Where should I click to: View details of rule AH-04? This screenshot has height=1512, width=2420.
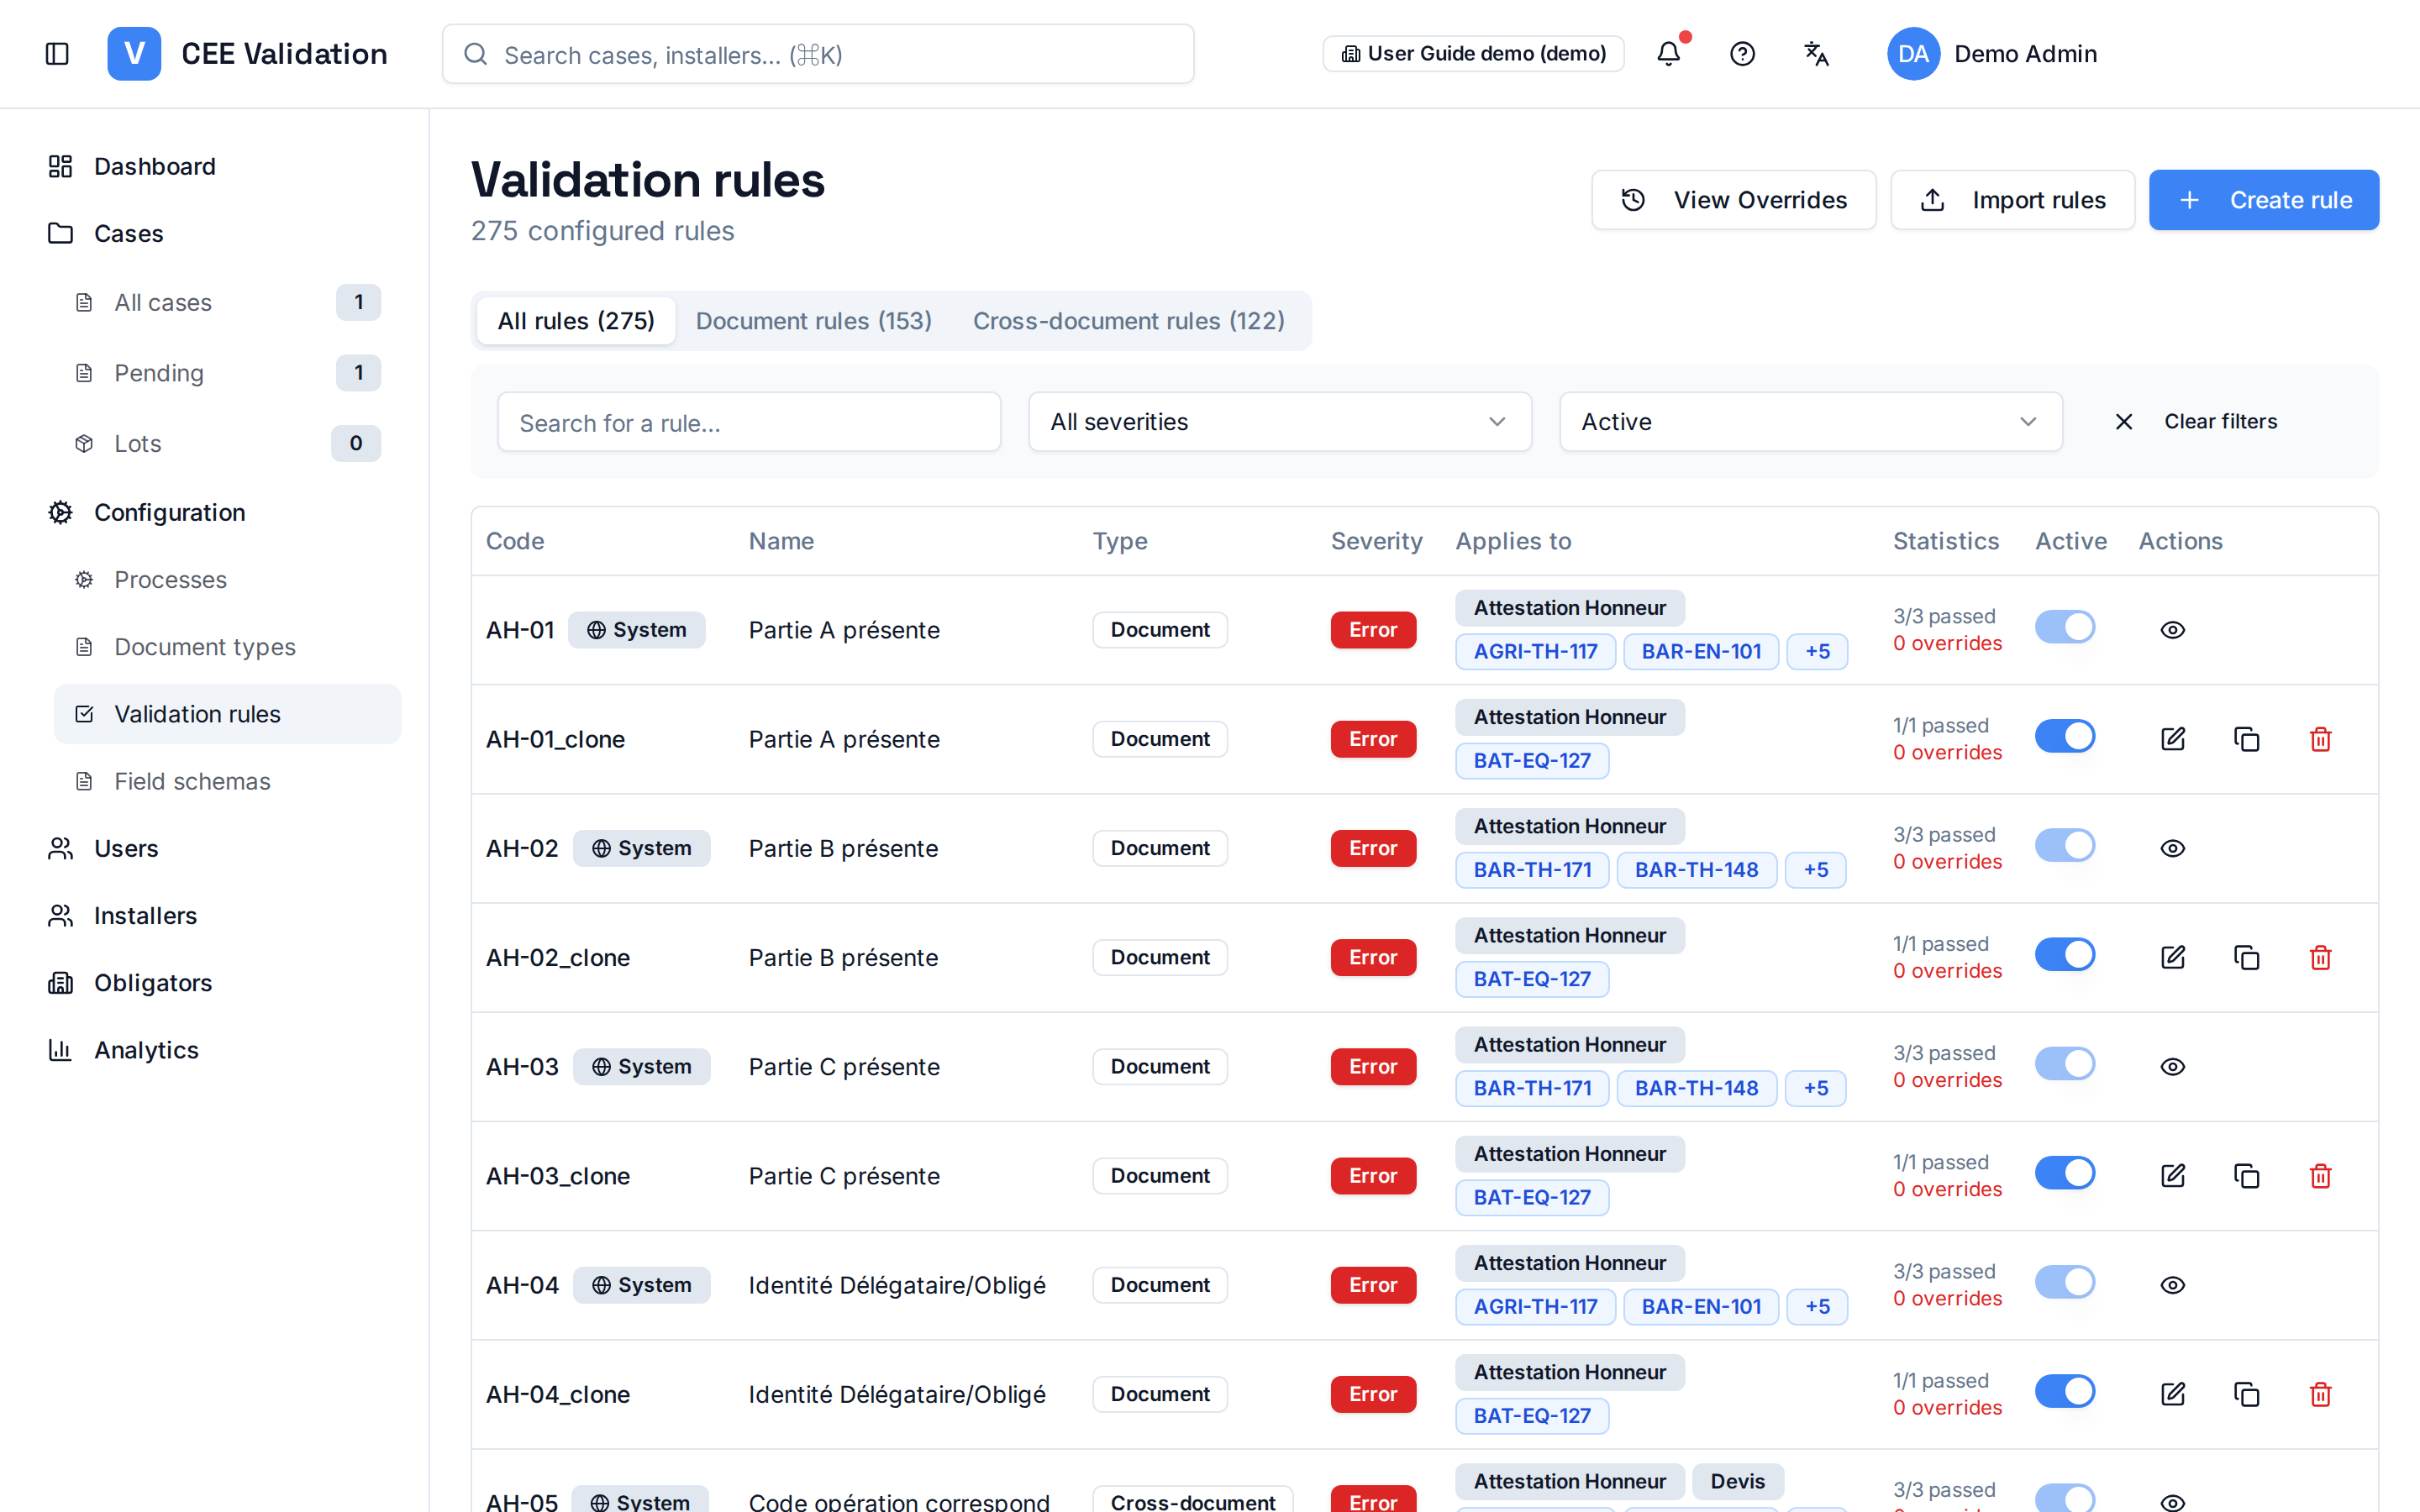pyautogui.click(x=2172, y=1285)
